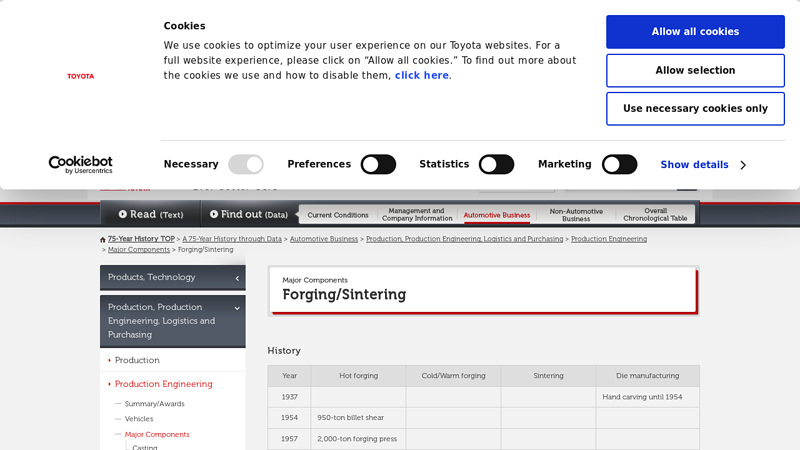Screen dimensions: 800x450
Task: Click the Toyota logo in cookie banner
Action: 80,76
